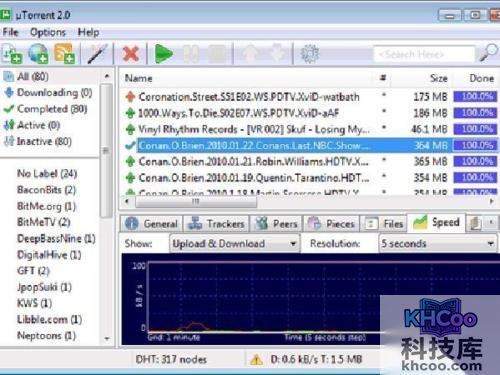Sort torrents by the Done column header

(476, 78)
